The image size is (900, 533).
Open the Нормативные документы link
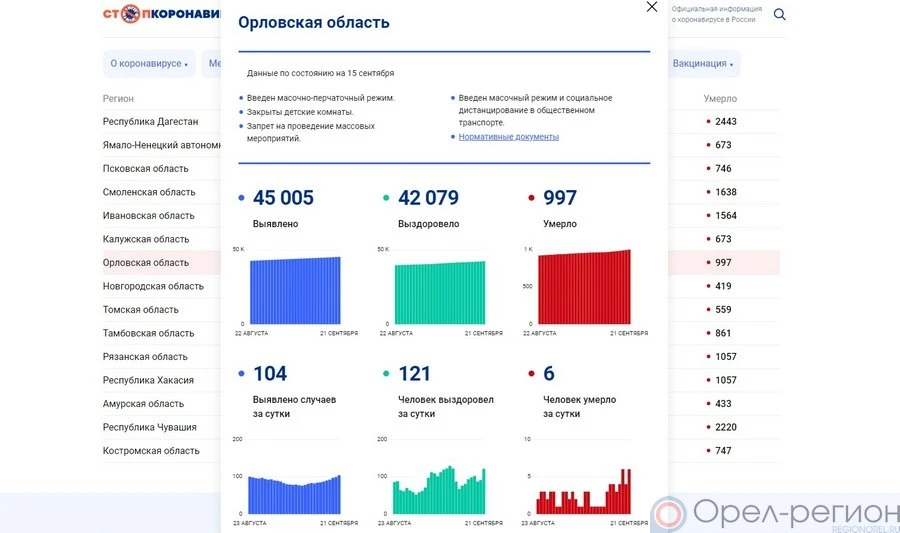click(x=508, y=137)
